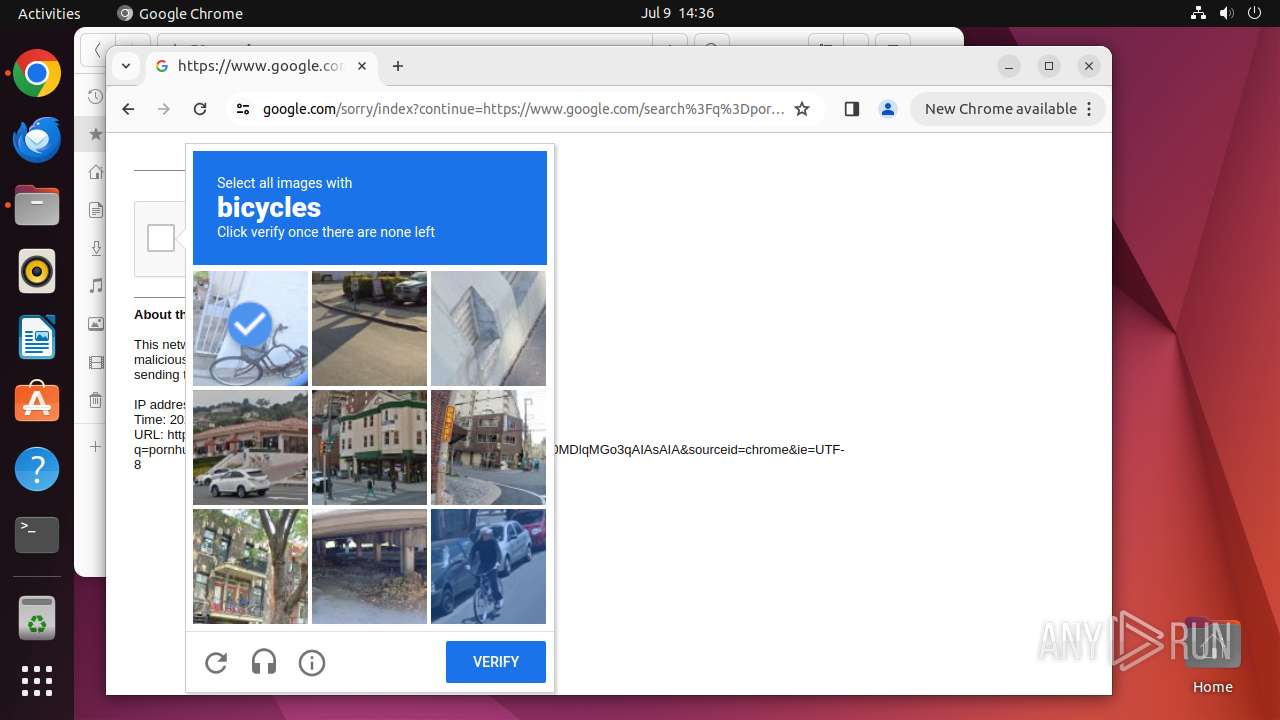Open volume icon in system tray
1280x720 pixels.
(x=1227, y=13)
